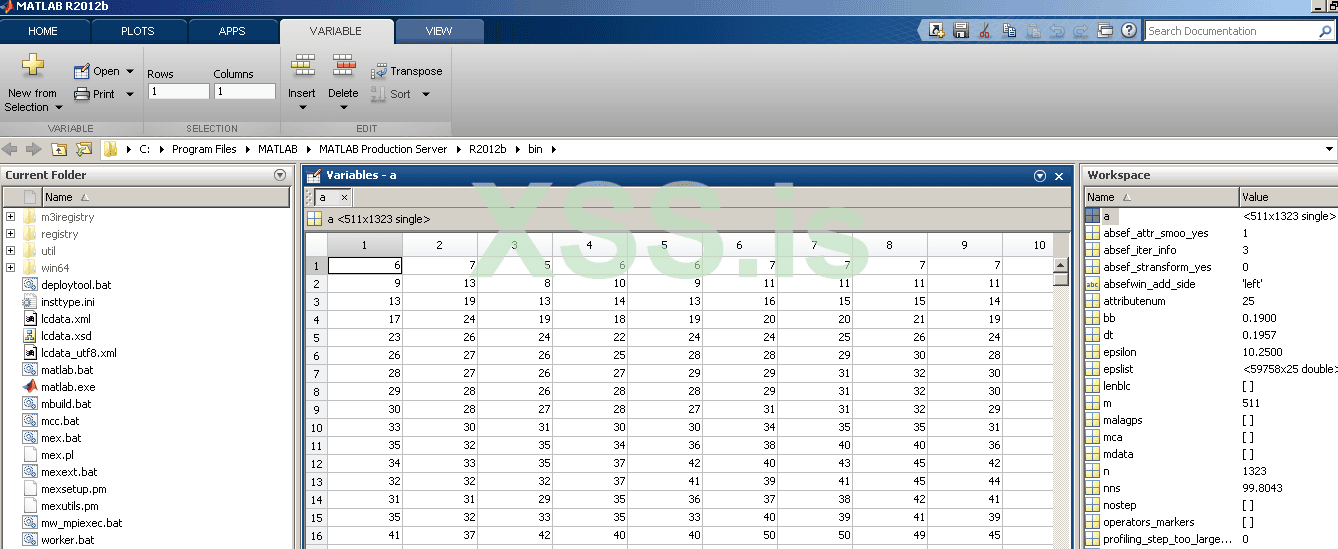The image size is (1338, 549).
Task: Click the Undo arrow icon
Action: [1057, 31]
